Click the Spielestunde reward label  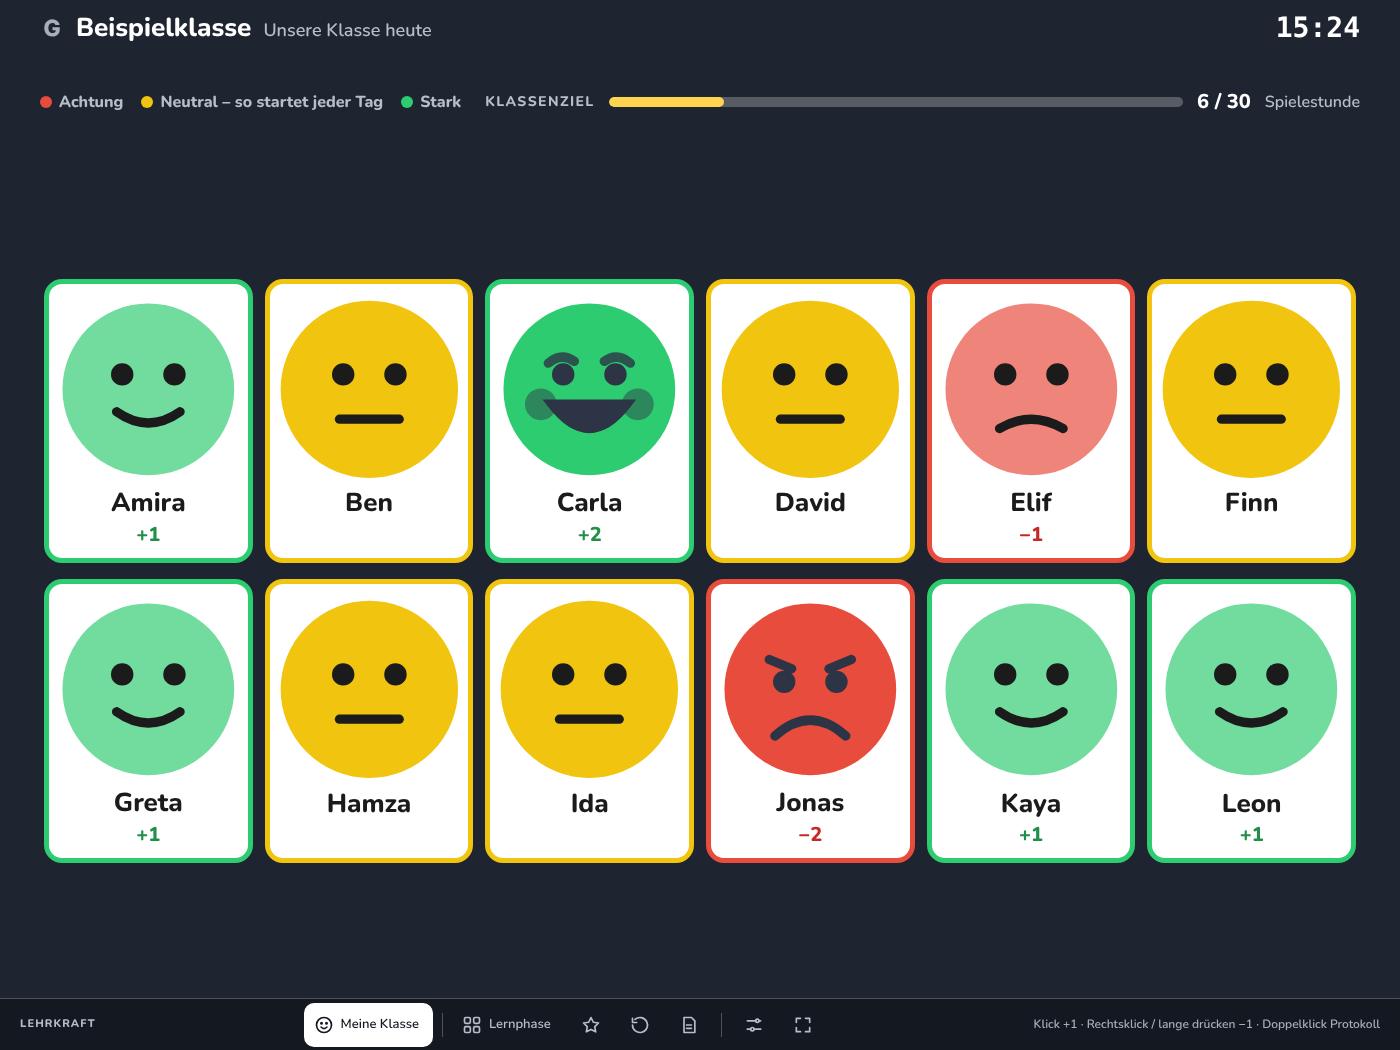[1312, 102]
